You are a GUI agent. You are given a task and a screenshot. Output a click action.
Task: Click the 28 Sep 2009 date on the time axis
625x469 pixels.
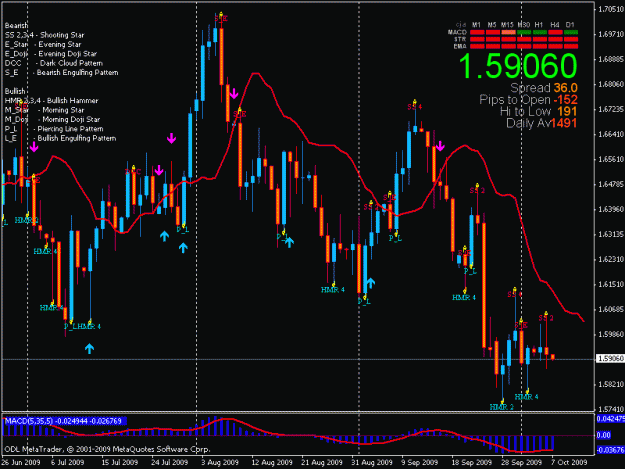click(x=521, y=462)
